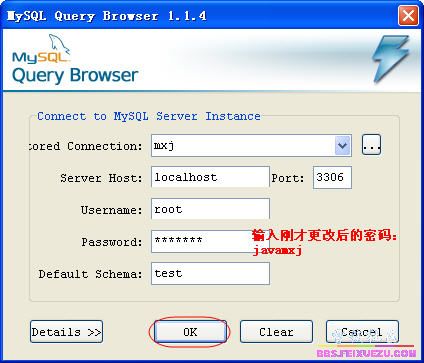Reset the form using Clear button

(276, 332)
